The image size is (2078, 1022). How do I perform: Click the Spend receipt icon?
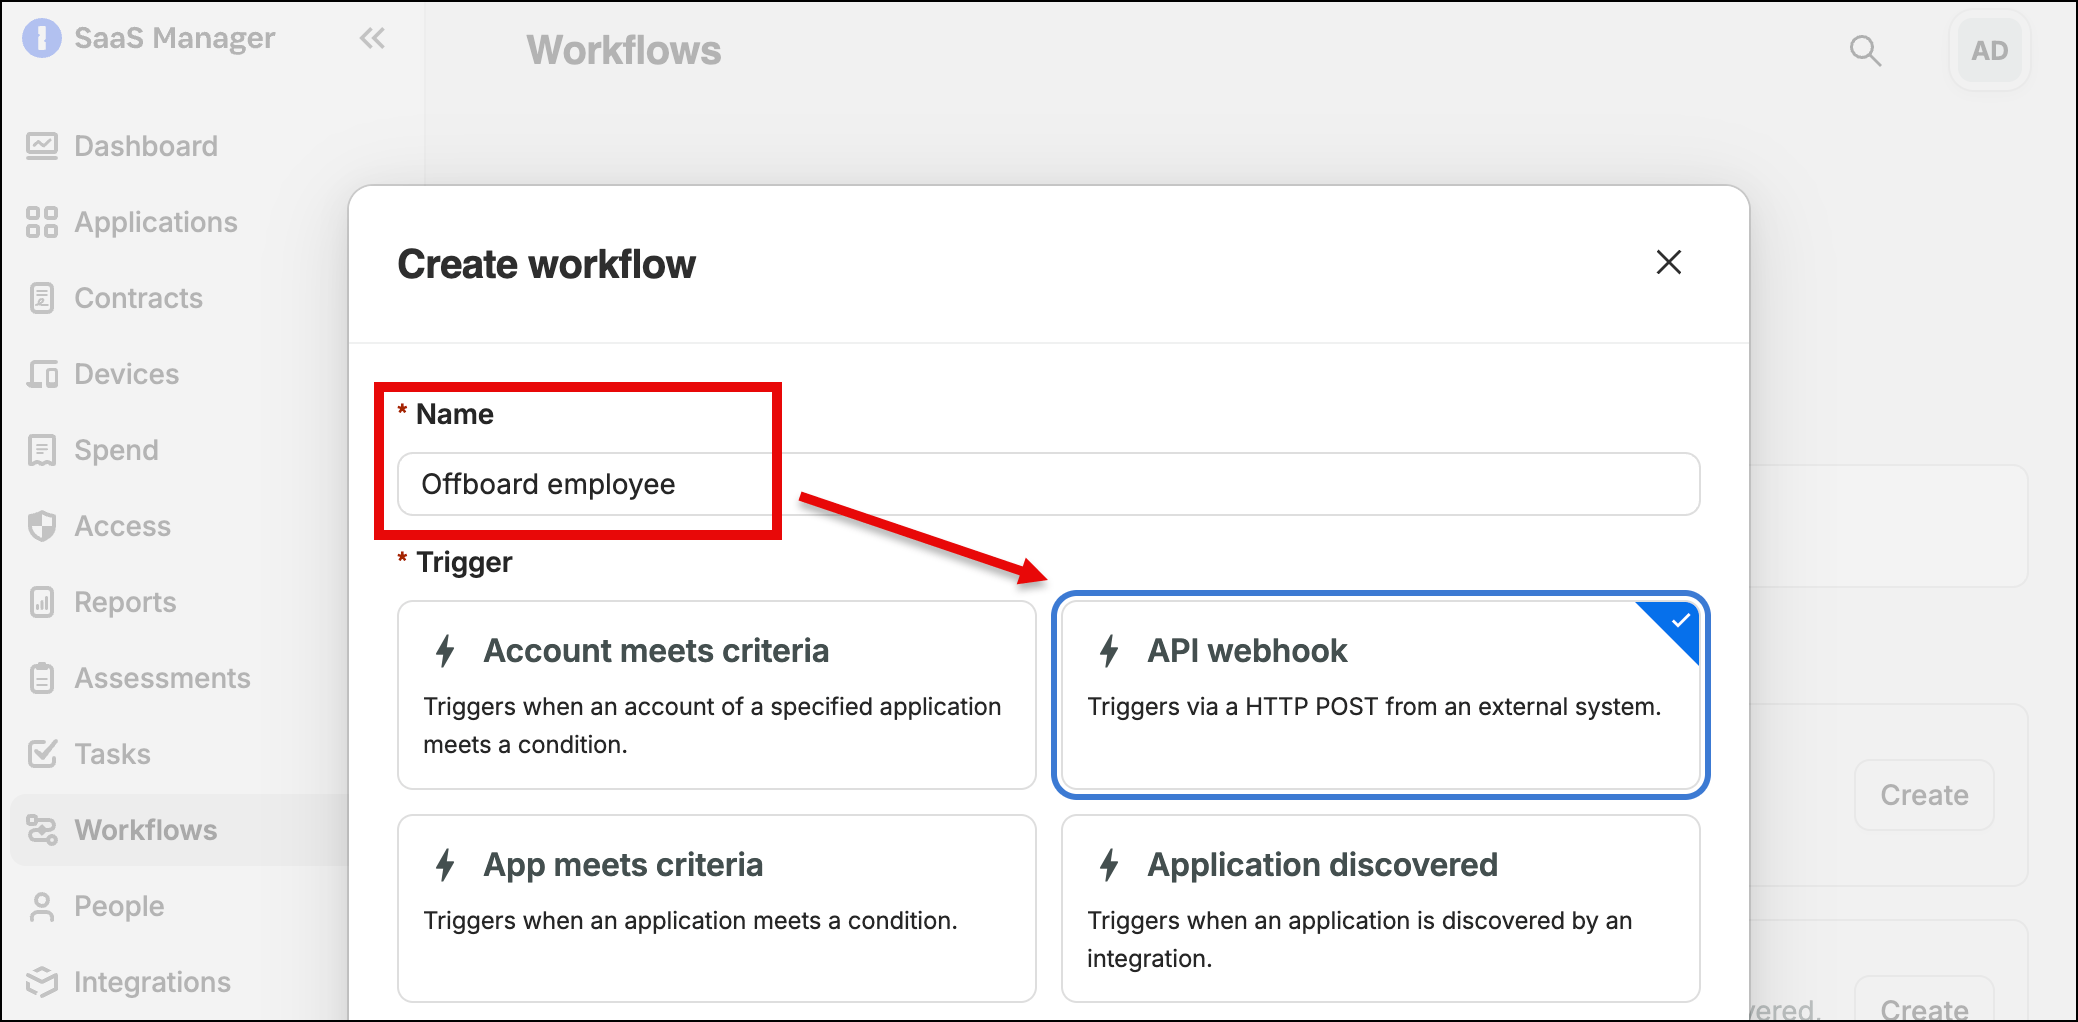pos(42,450)
